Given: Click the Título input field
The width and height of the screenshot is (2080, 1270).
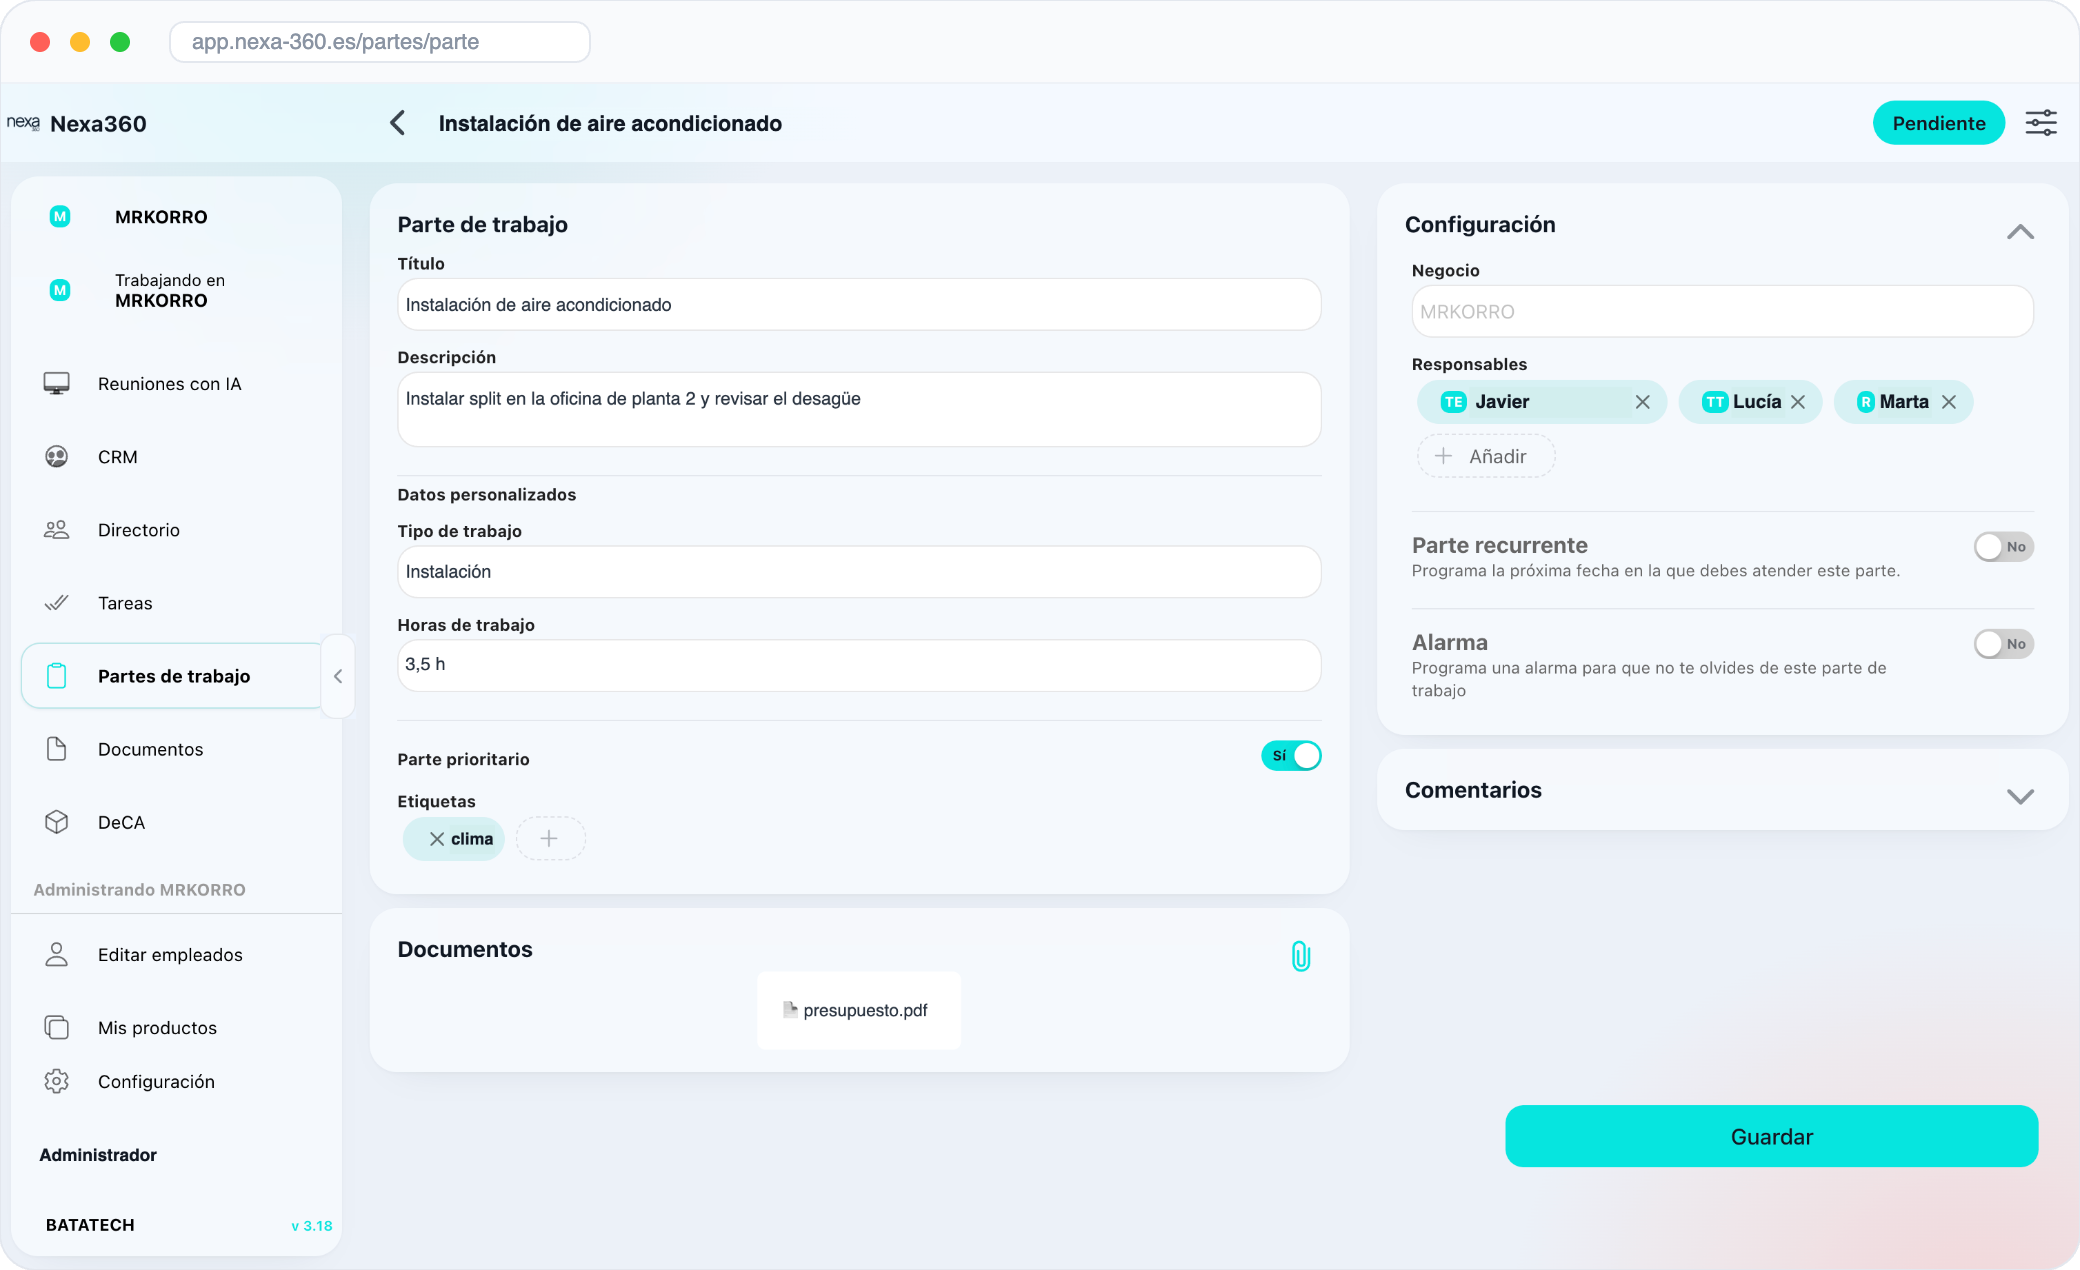Looking at the screenshot, I should [x=859, y=305].
